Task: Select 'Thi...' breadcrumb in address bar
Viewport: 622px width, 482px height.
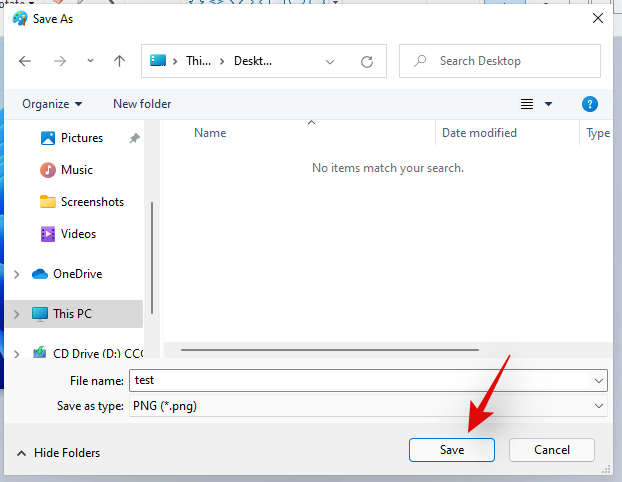Action: click(198, 61)
